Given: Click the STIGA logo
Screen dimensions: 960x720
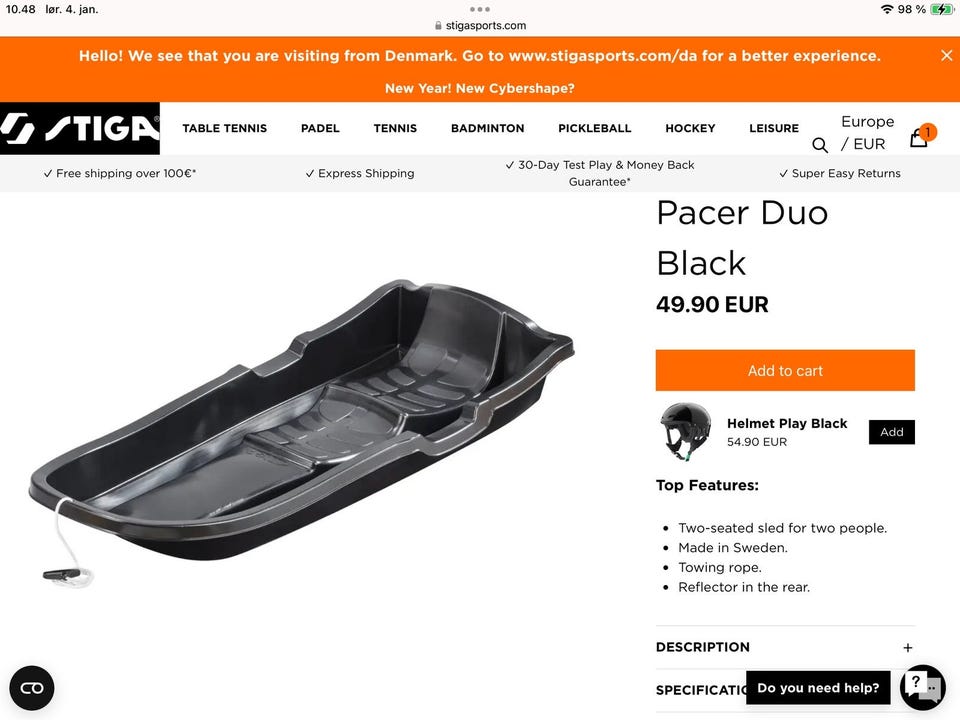Looking at the screenshot, I should (80, 128).
